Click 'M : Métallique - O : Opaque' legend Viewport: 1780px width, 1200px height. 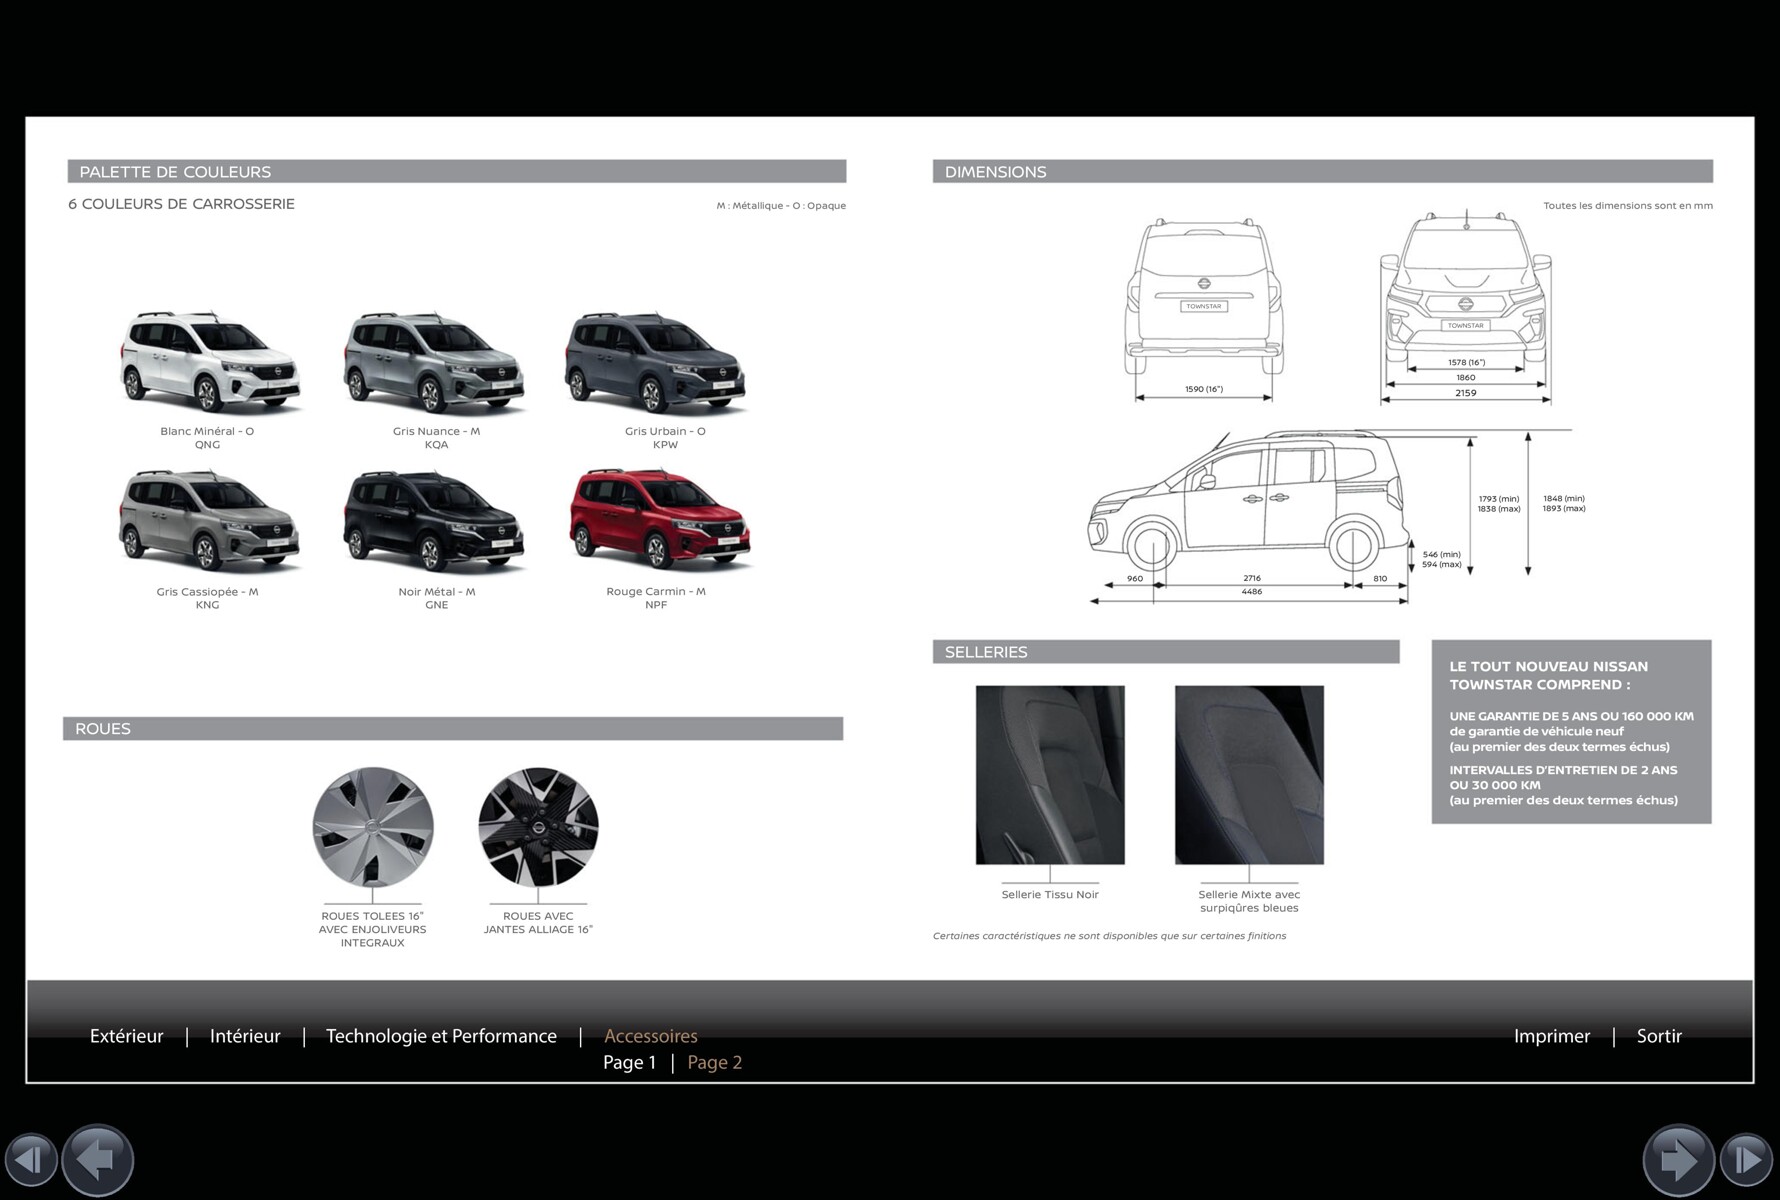pyautogui.click(x=781, y=205)
